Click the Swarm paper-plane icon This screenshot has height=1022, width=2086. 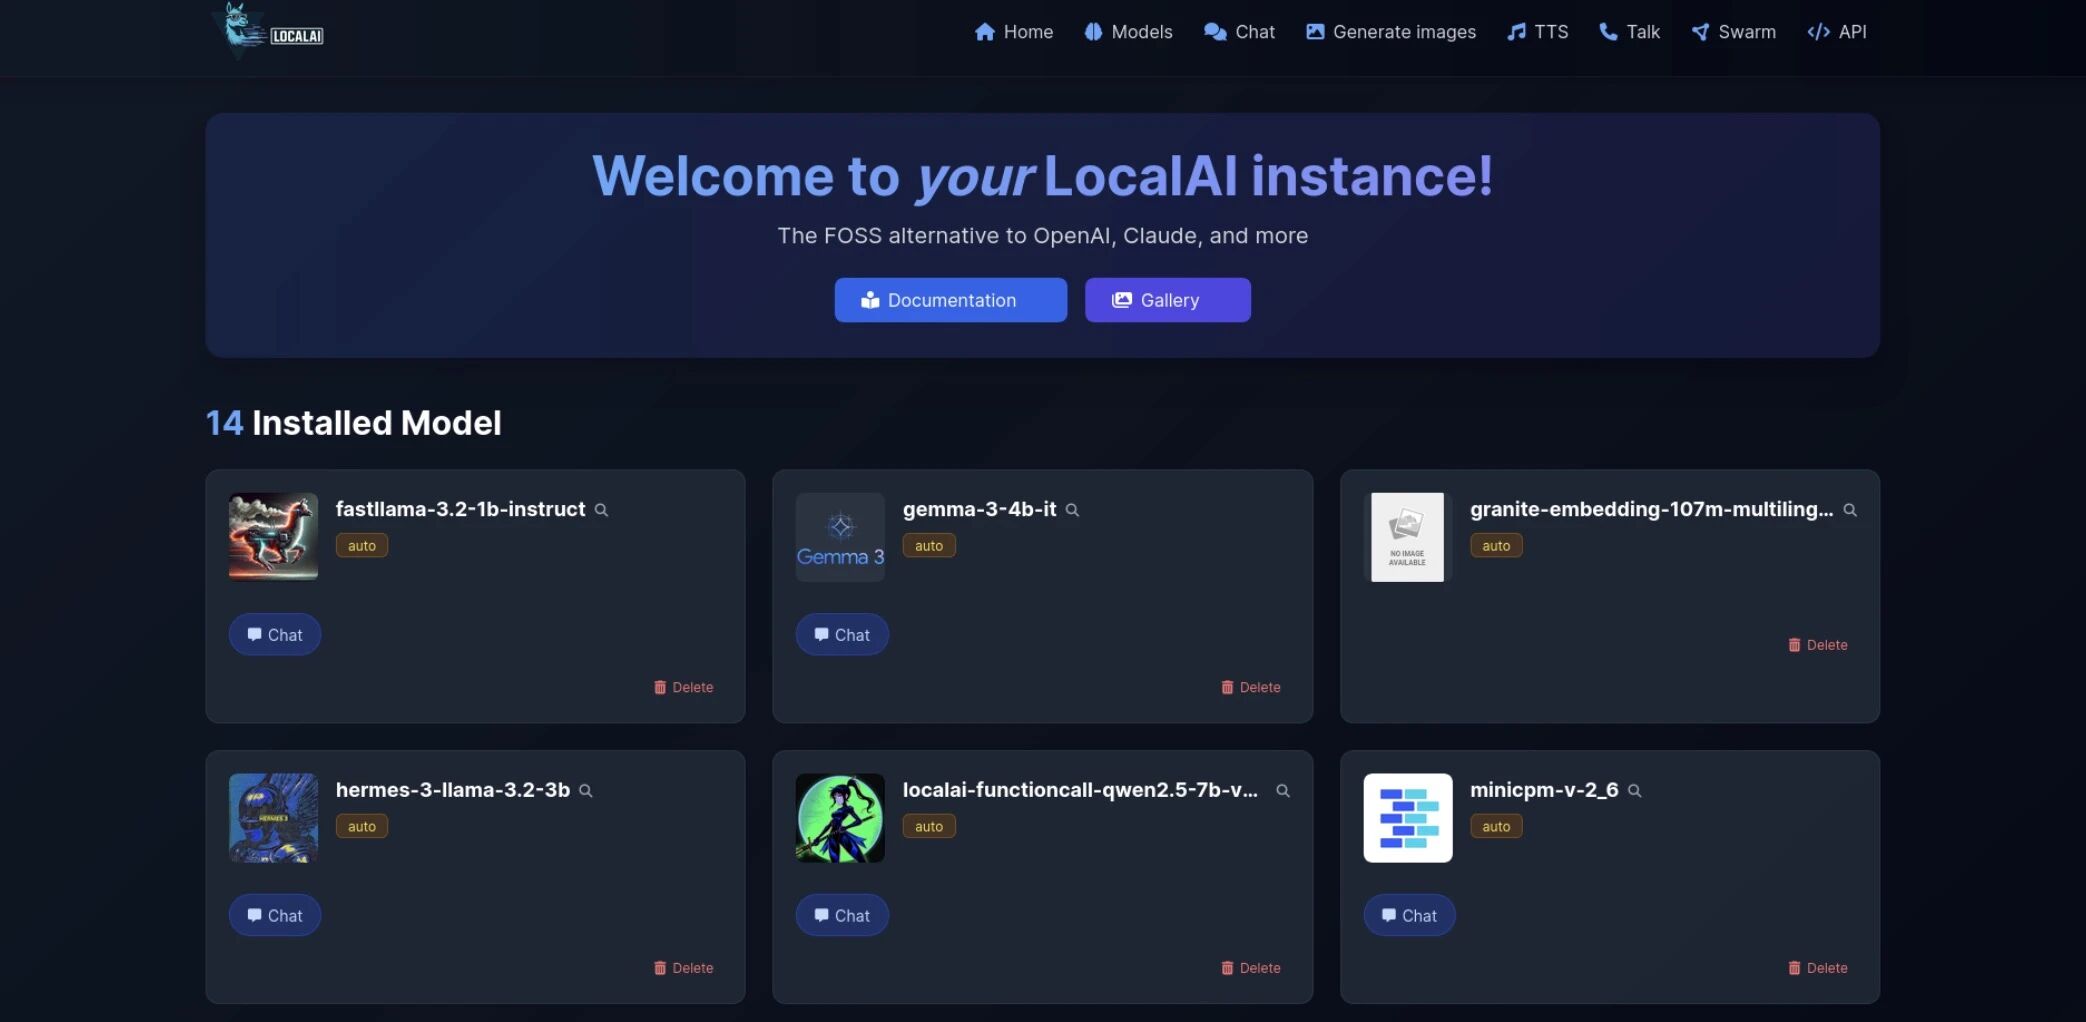point(1699,31)
